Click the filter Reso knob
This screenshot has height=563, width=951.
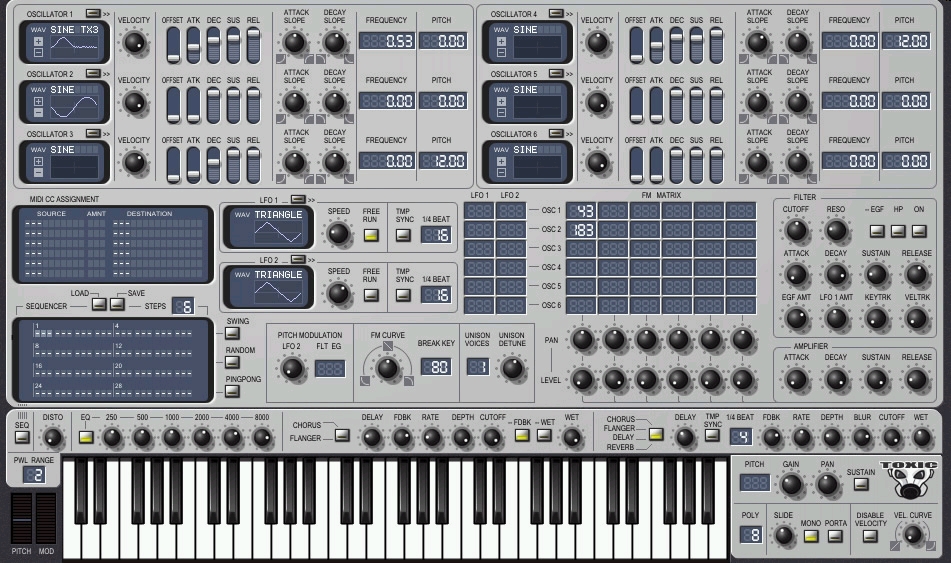coord(836,231)
